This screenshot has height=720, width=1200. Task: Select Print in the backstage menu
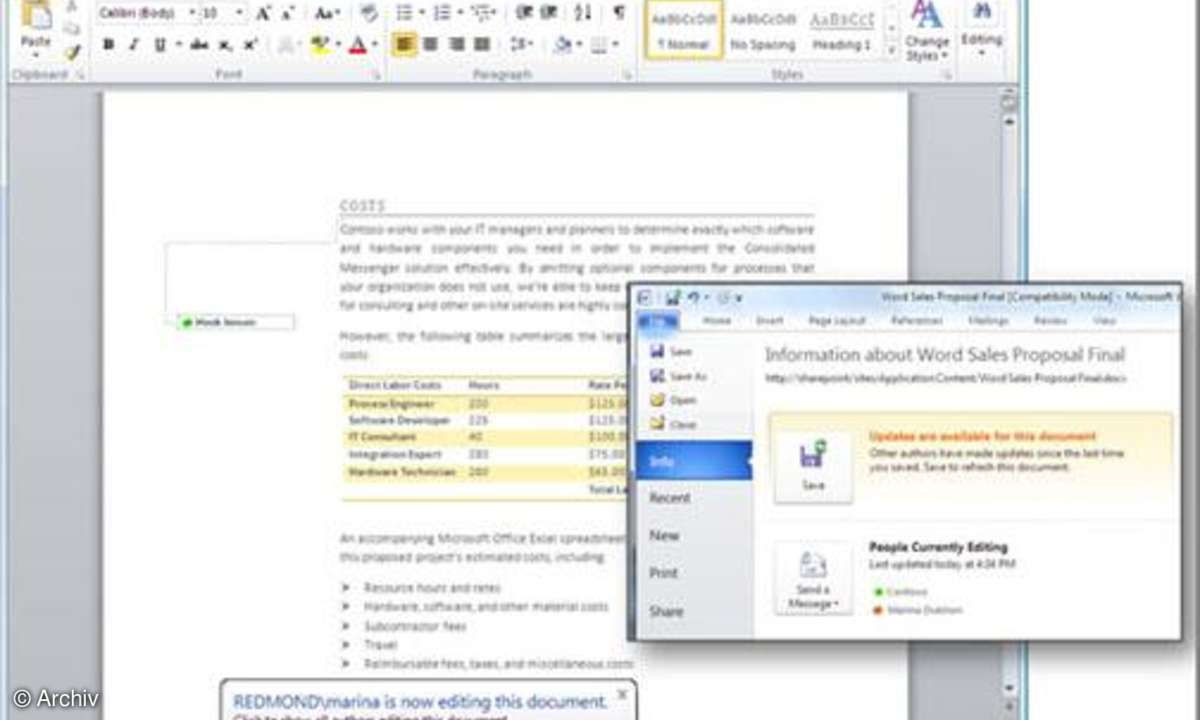coord(664,573)
